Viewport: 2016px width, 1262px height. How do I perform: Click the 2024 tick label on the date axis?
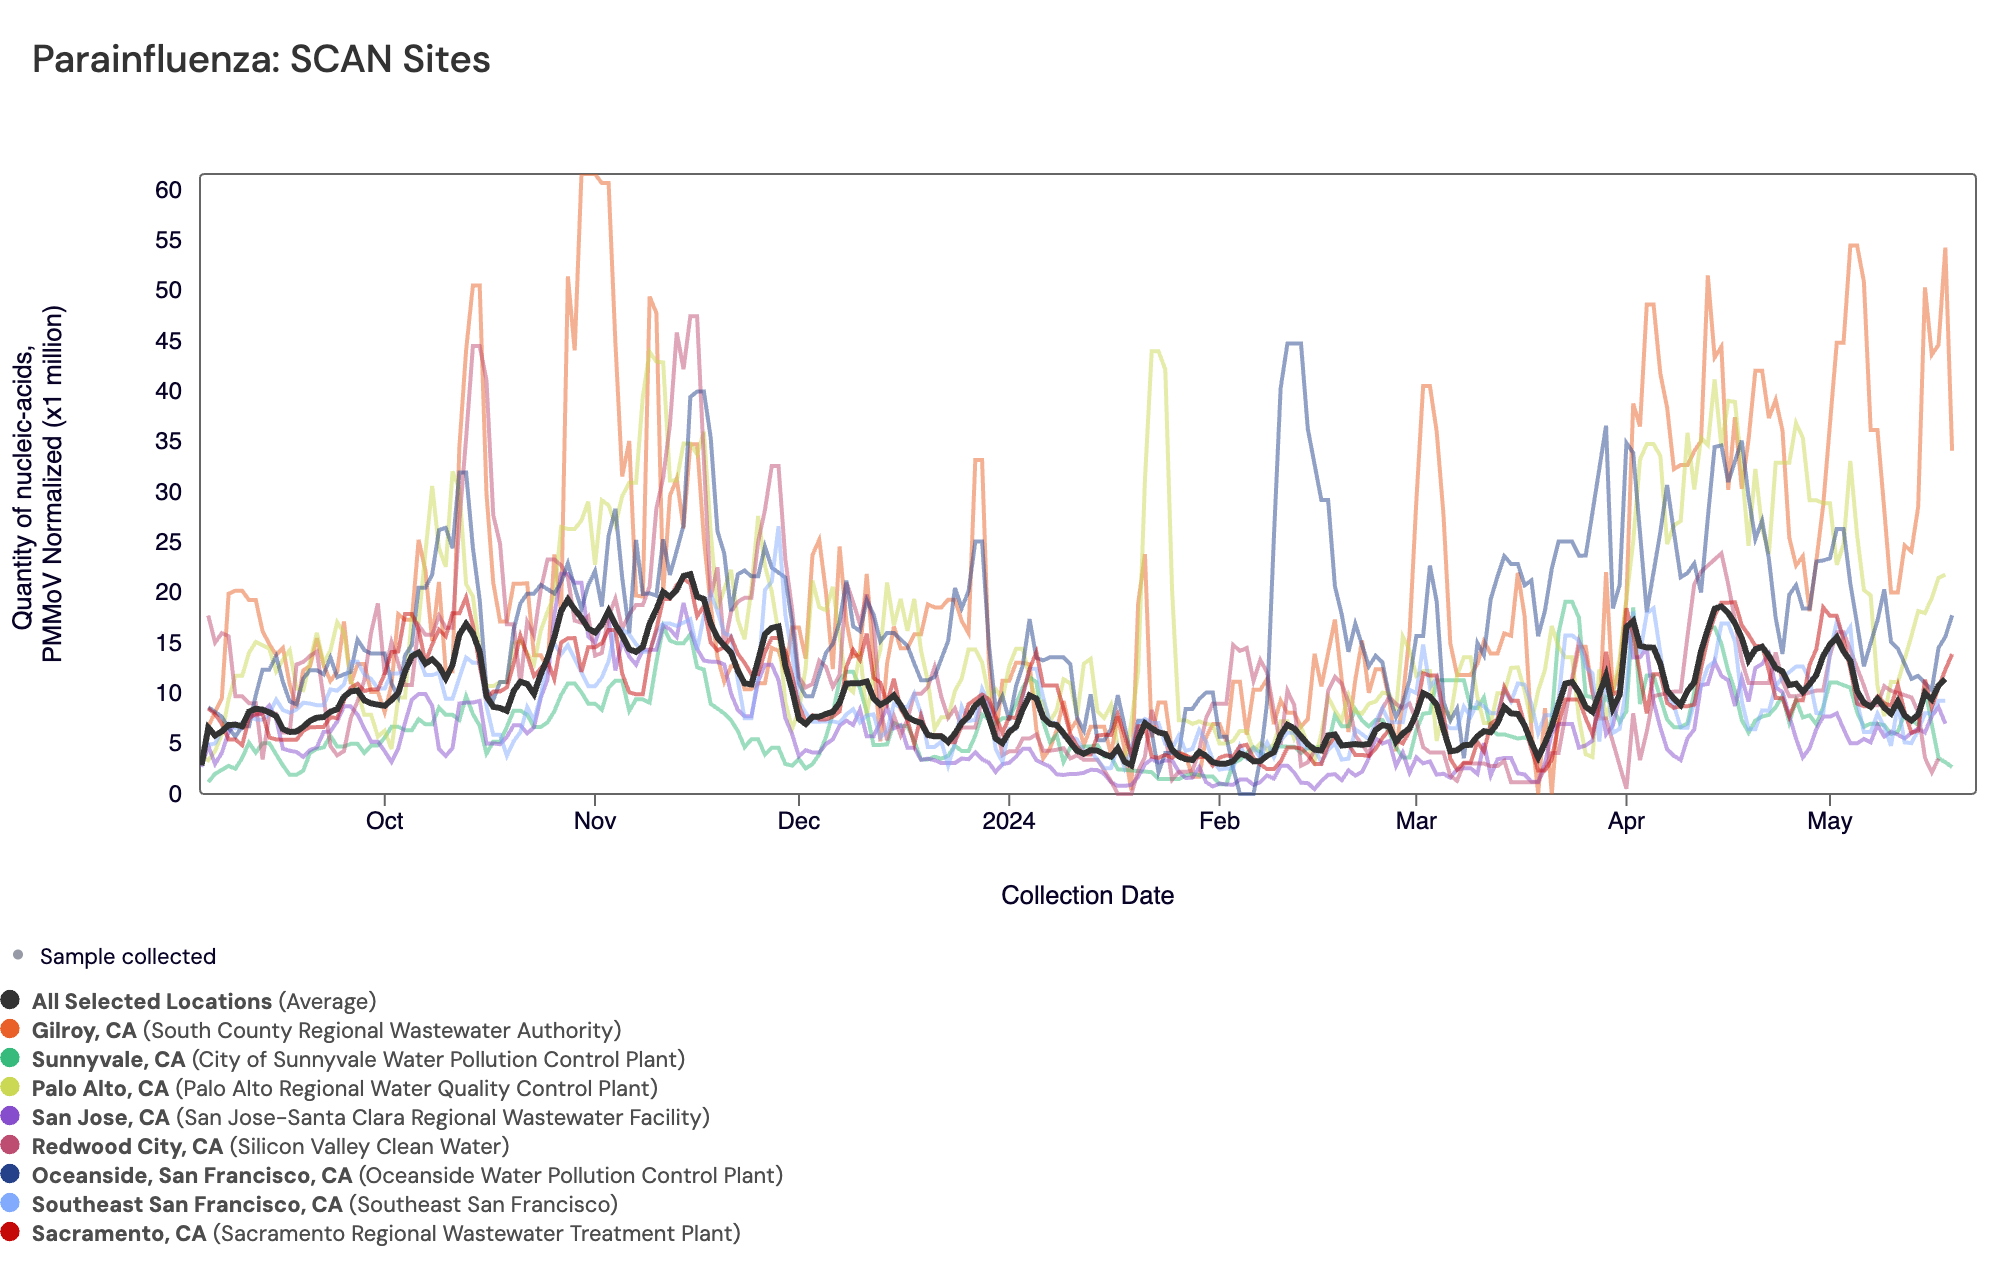coord(1008,821)
